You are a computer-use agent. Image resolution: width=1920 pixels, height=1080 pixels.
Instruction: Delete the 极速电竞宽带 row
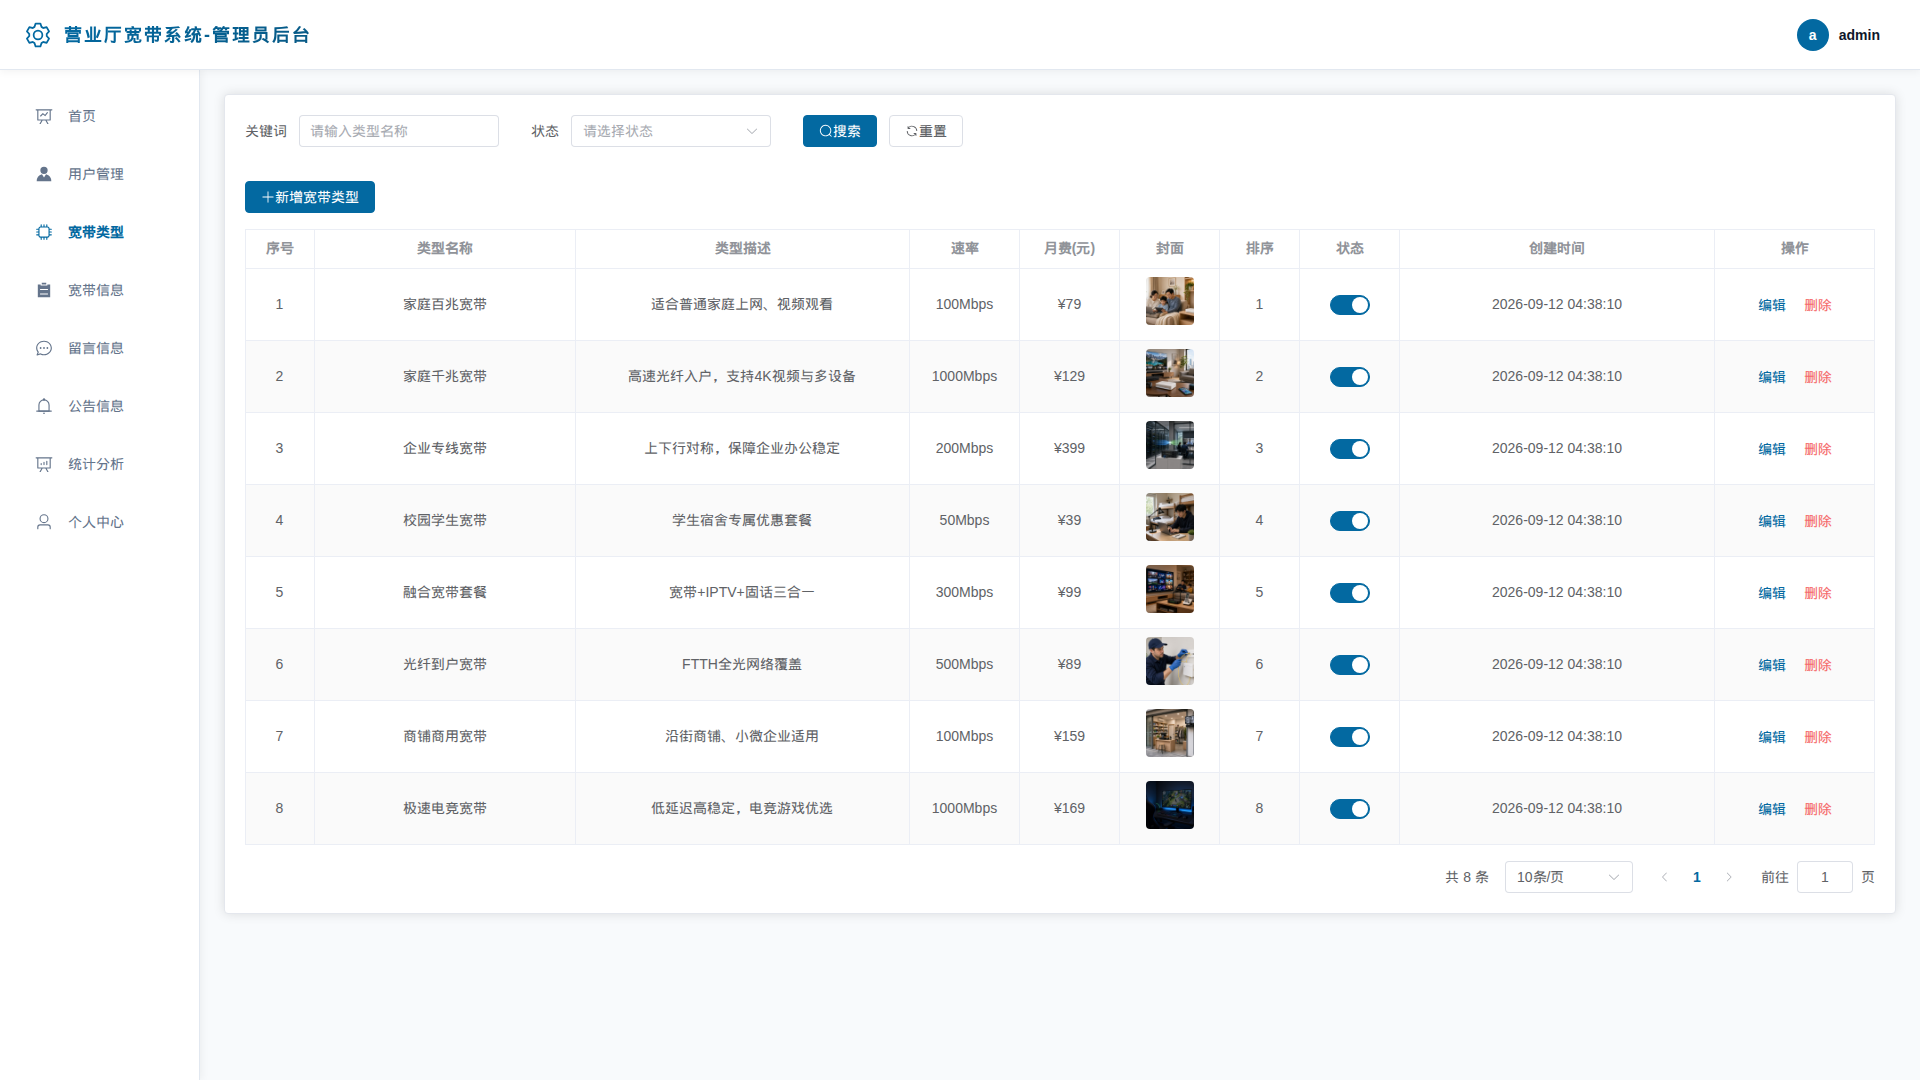[x=1817, y=809]
